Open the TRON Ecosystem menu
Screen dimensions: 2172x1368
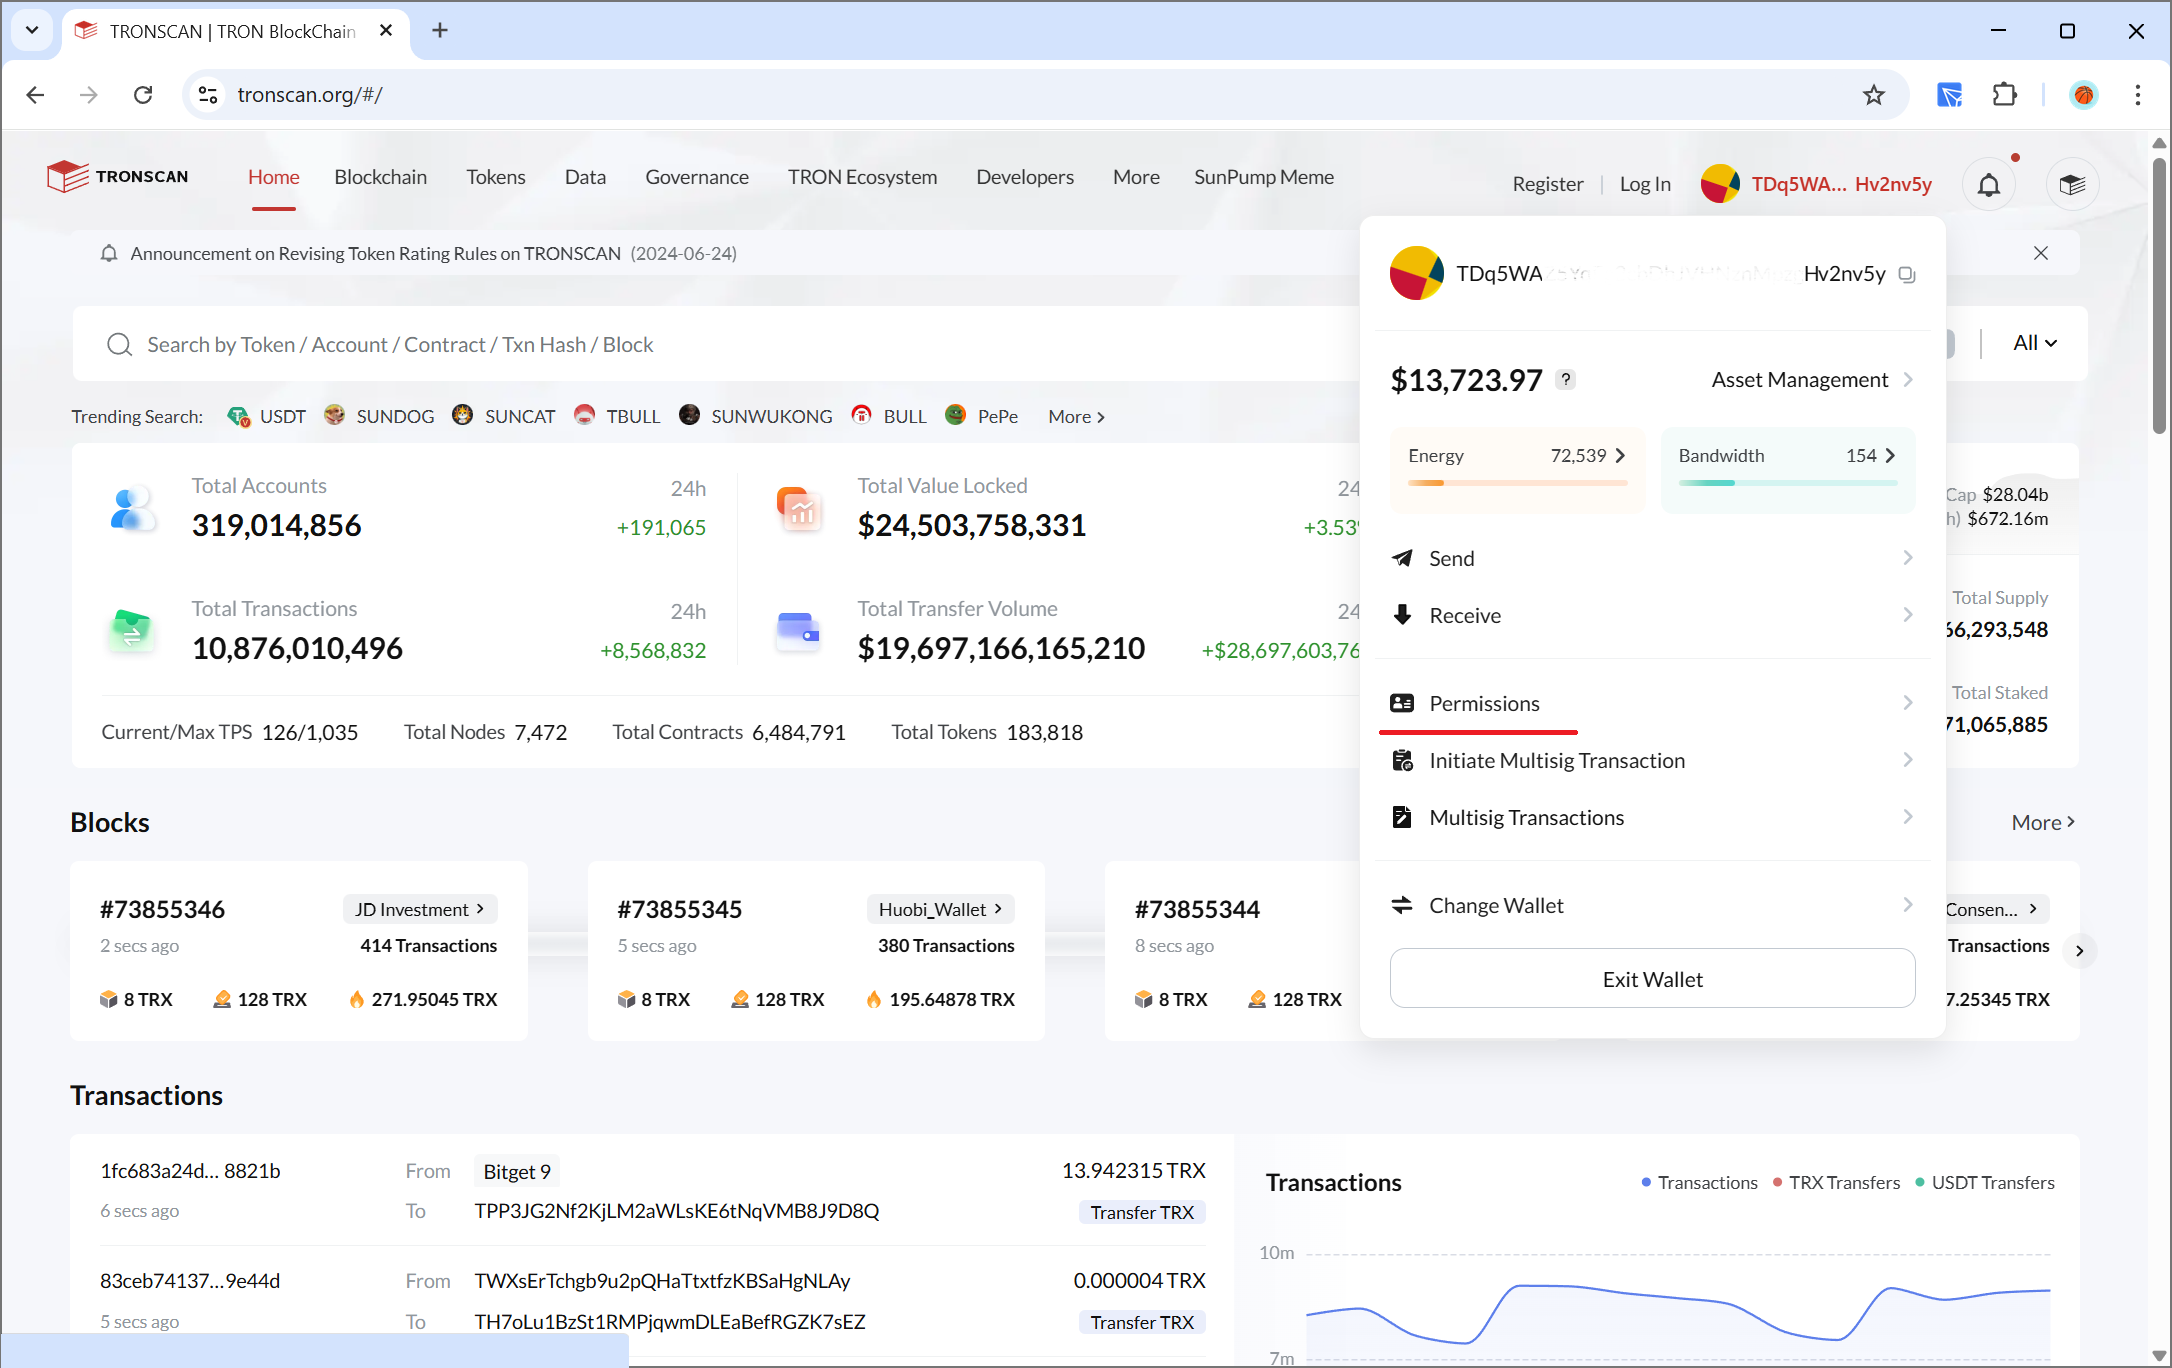tap(863, 178)
